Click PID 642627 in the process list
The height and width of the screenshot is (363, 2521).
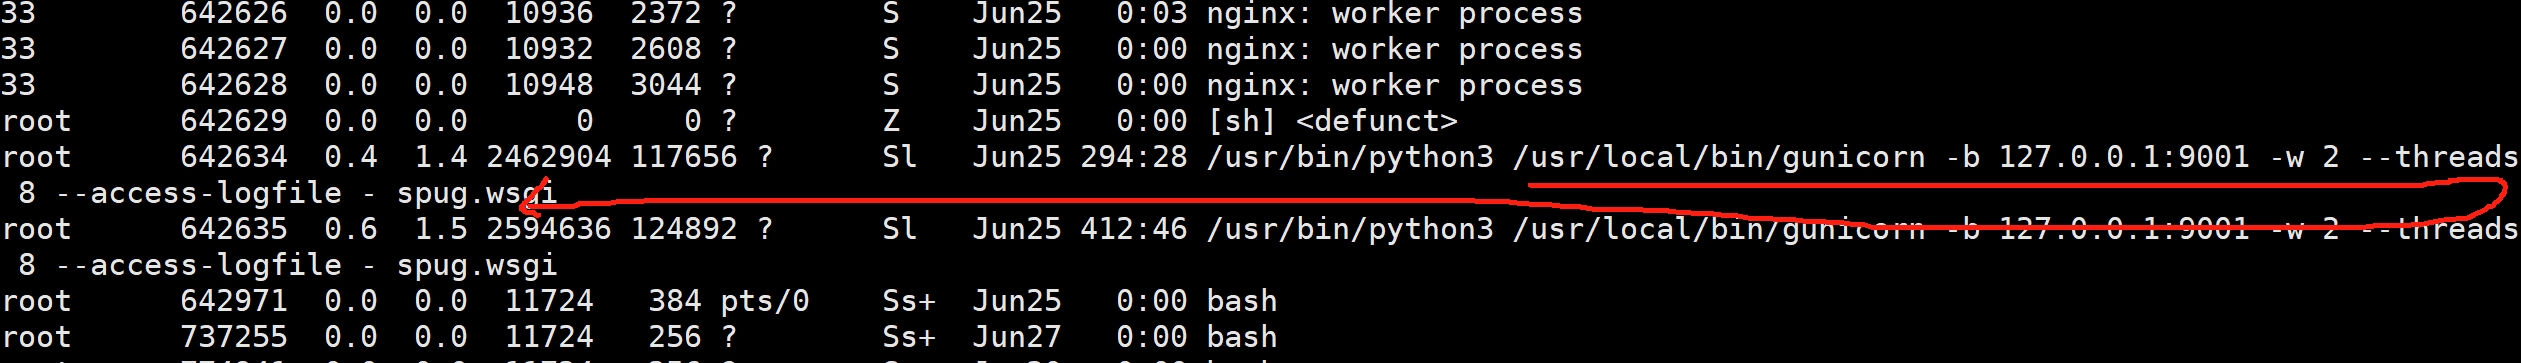pos(234,49)
